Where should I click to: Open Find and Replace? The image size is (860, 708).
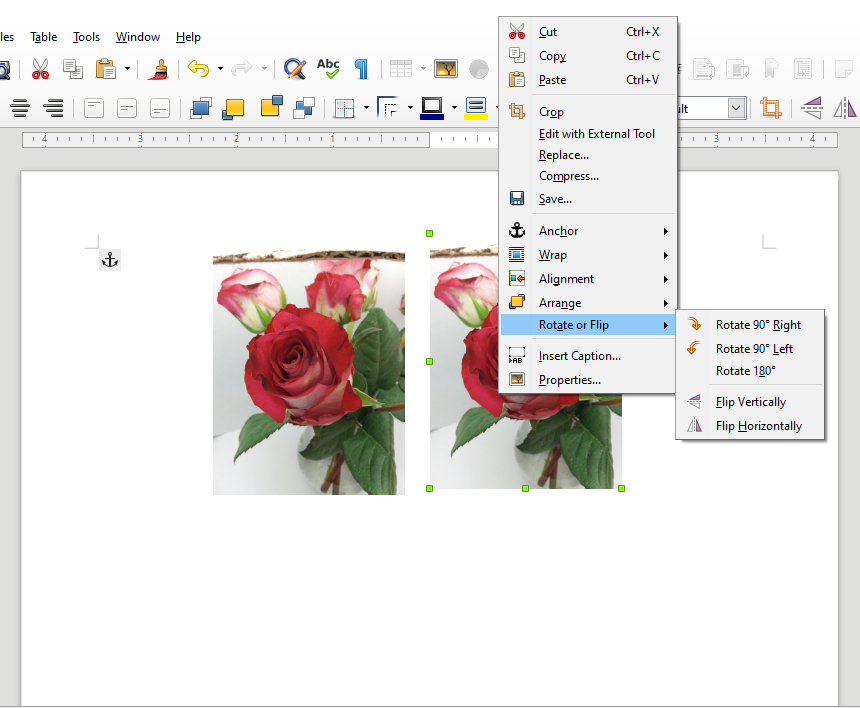294,69
